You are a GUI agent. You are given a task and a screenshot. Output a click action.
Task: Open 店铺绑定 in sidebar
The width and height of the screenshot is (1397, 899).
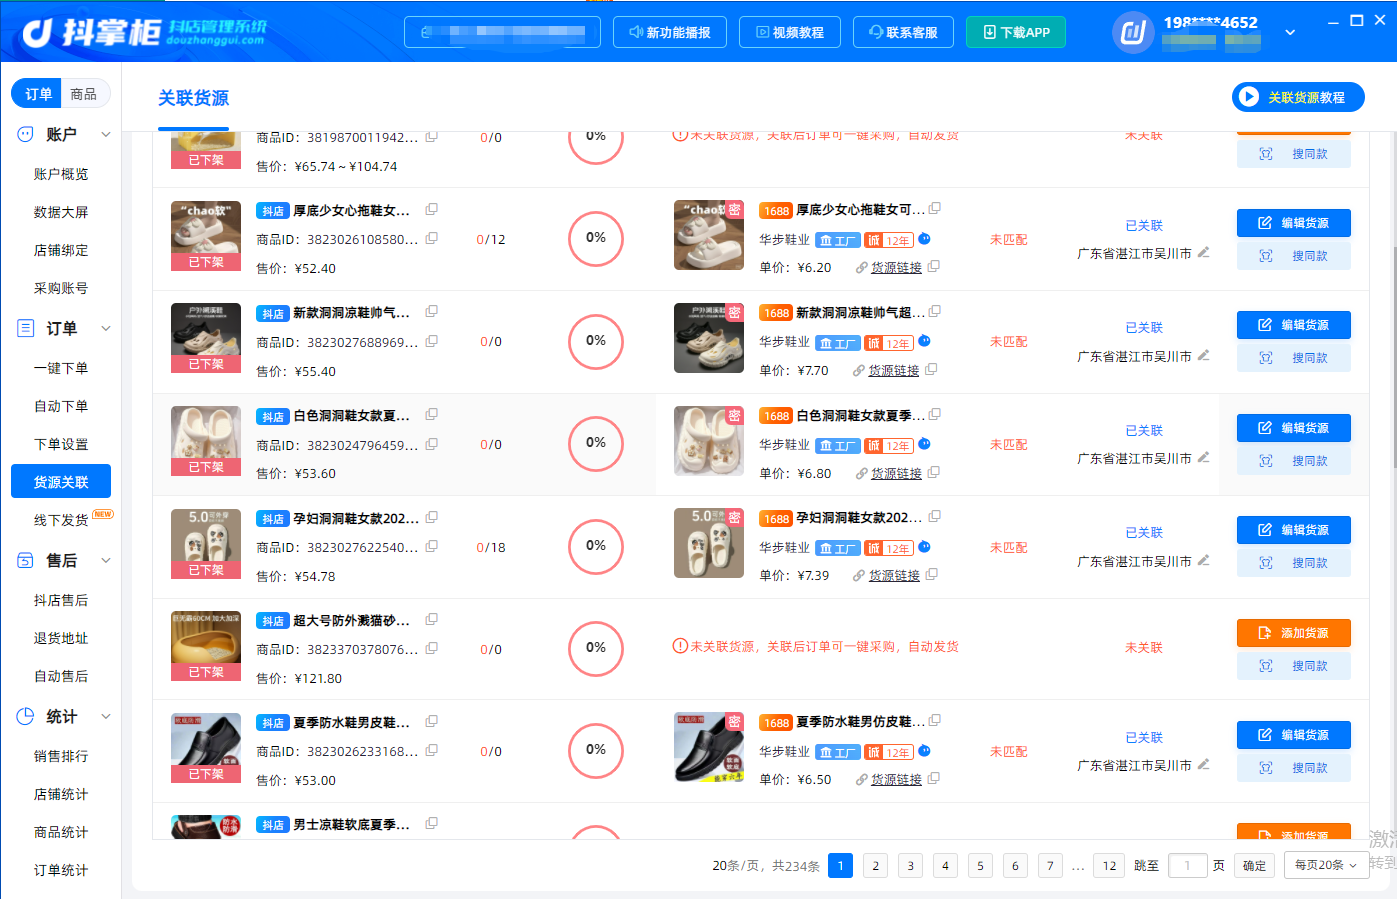tap(61, 250)
